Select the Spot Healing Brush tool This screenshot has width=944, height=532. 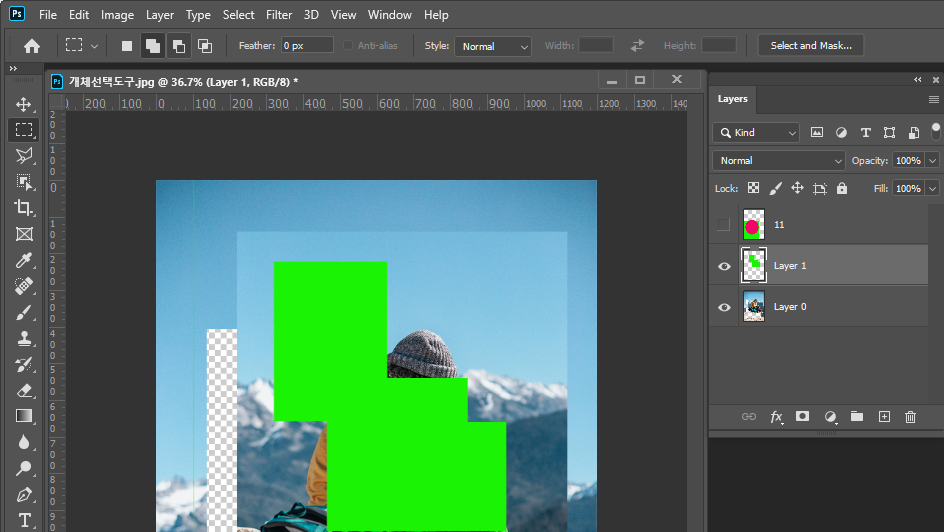pyautogui.click(x=23, y=286)
